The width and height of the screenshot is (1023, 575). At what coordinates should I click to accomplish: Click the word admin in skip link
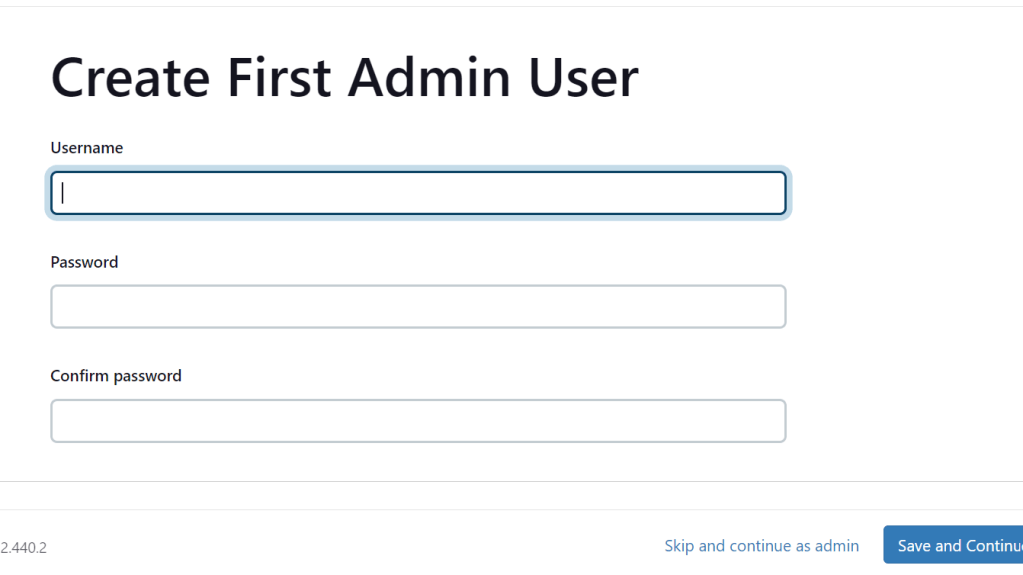pos(836,546)
